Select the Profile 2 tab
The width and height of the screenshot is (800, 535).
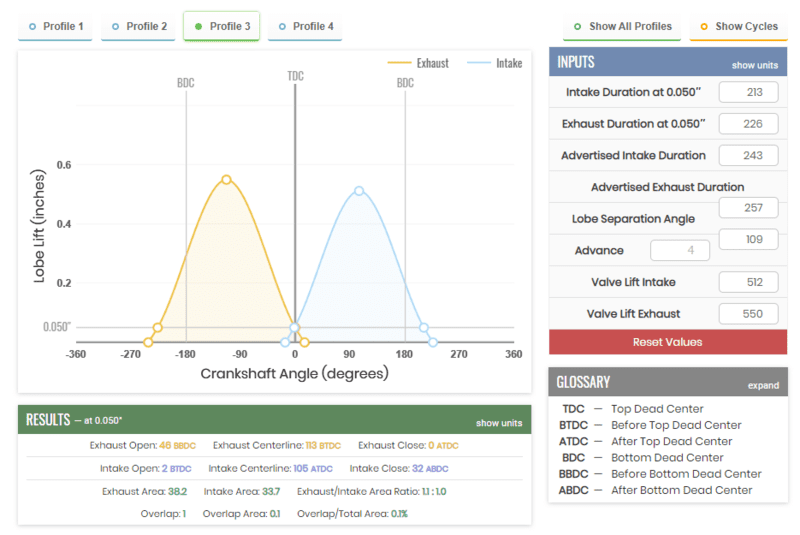pyautogui.click(x=139, y=26)
